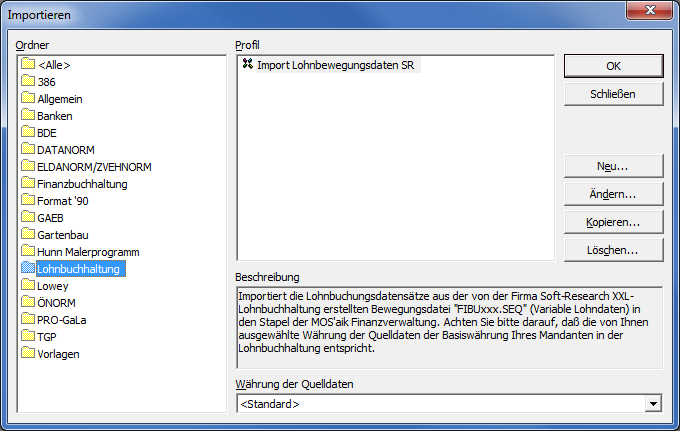
Task: Click the Gartenbau folder icon
Action: 28,234
